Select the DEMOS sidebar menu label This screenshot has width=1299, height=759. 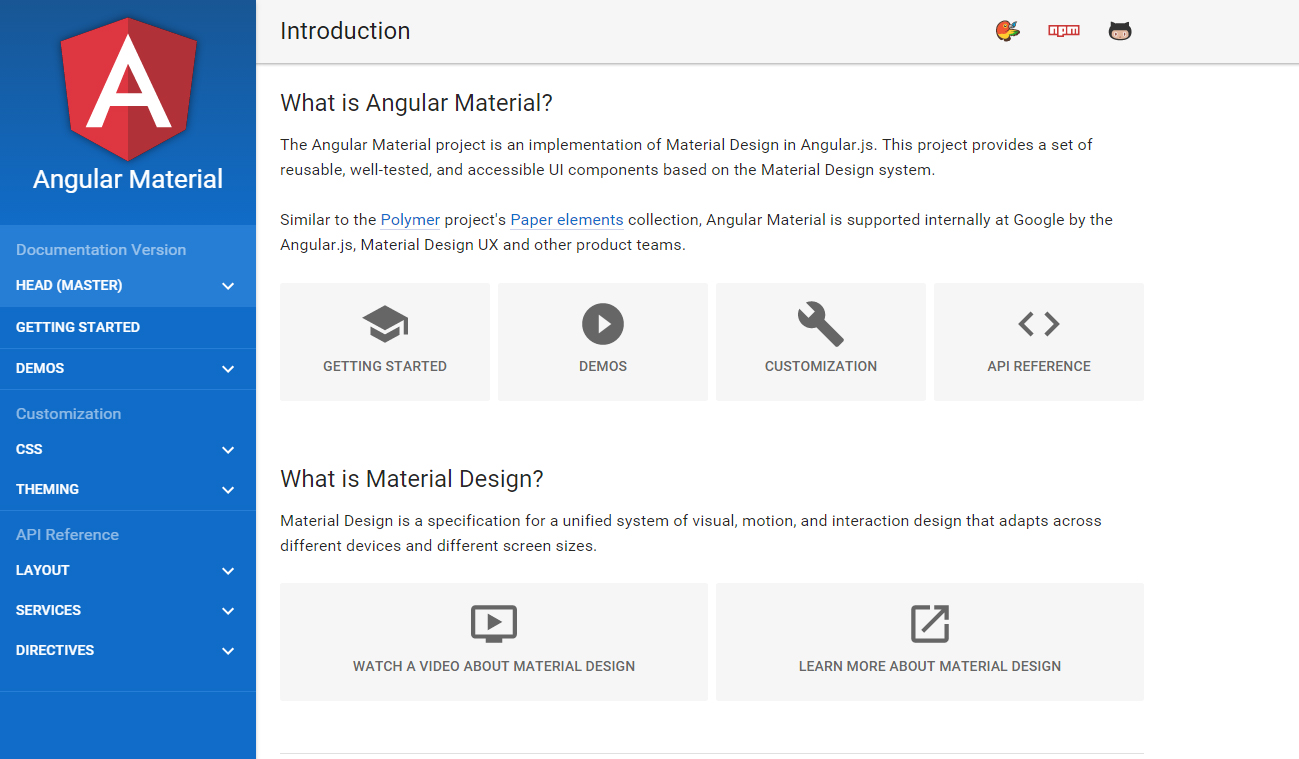[40, 368]
